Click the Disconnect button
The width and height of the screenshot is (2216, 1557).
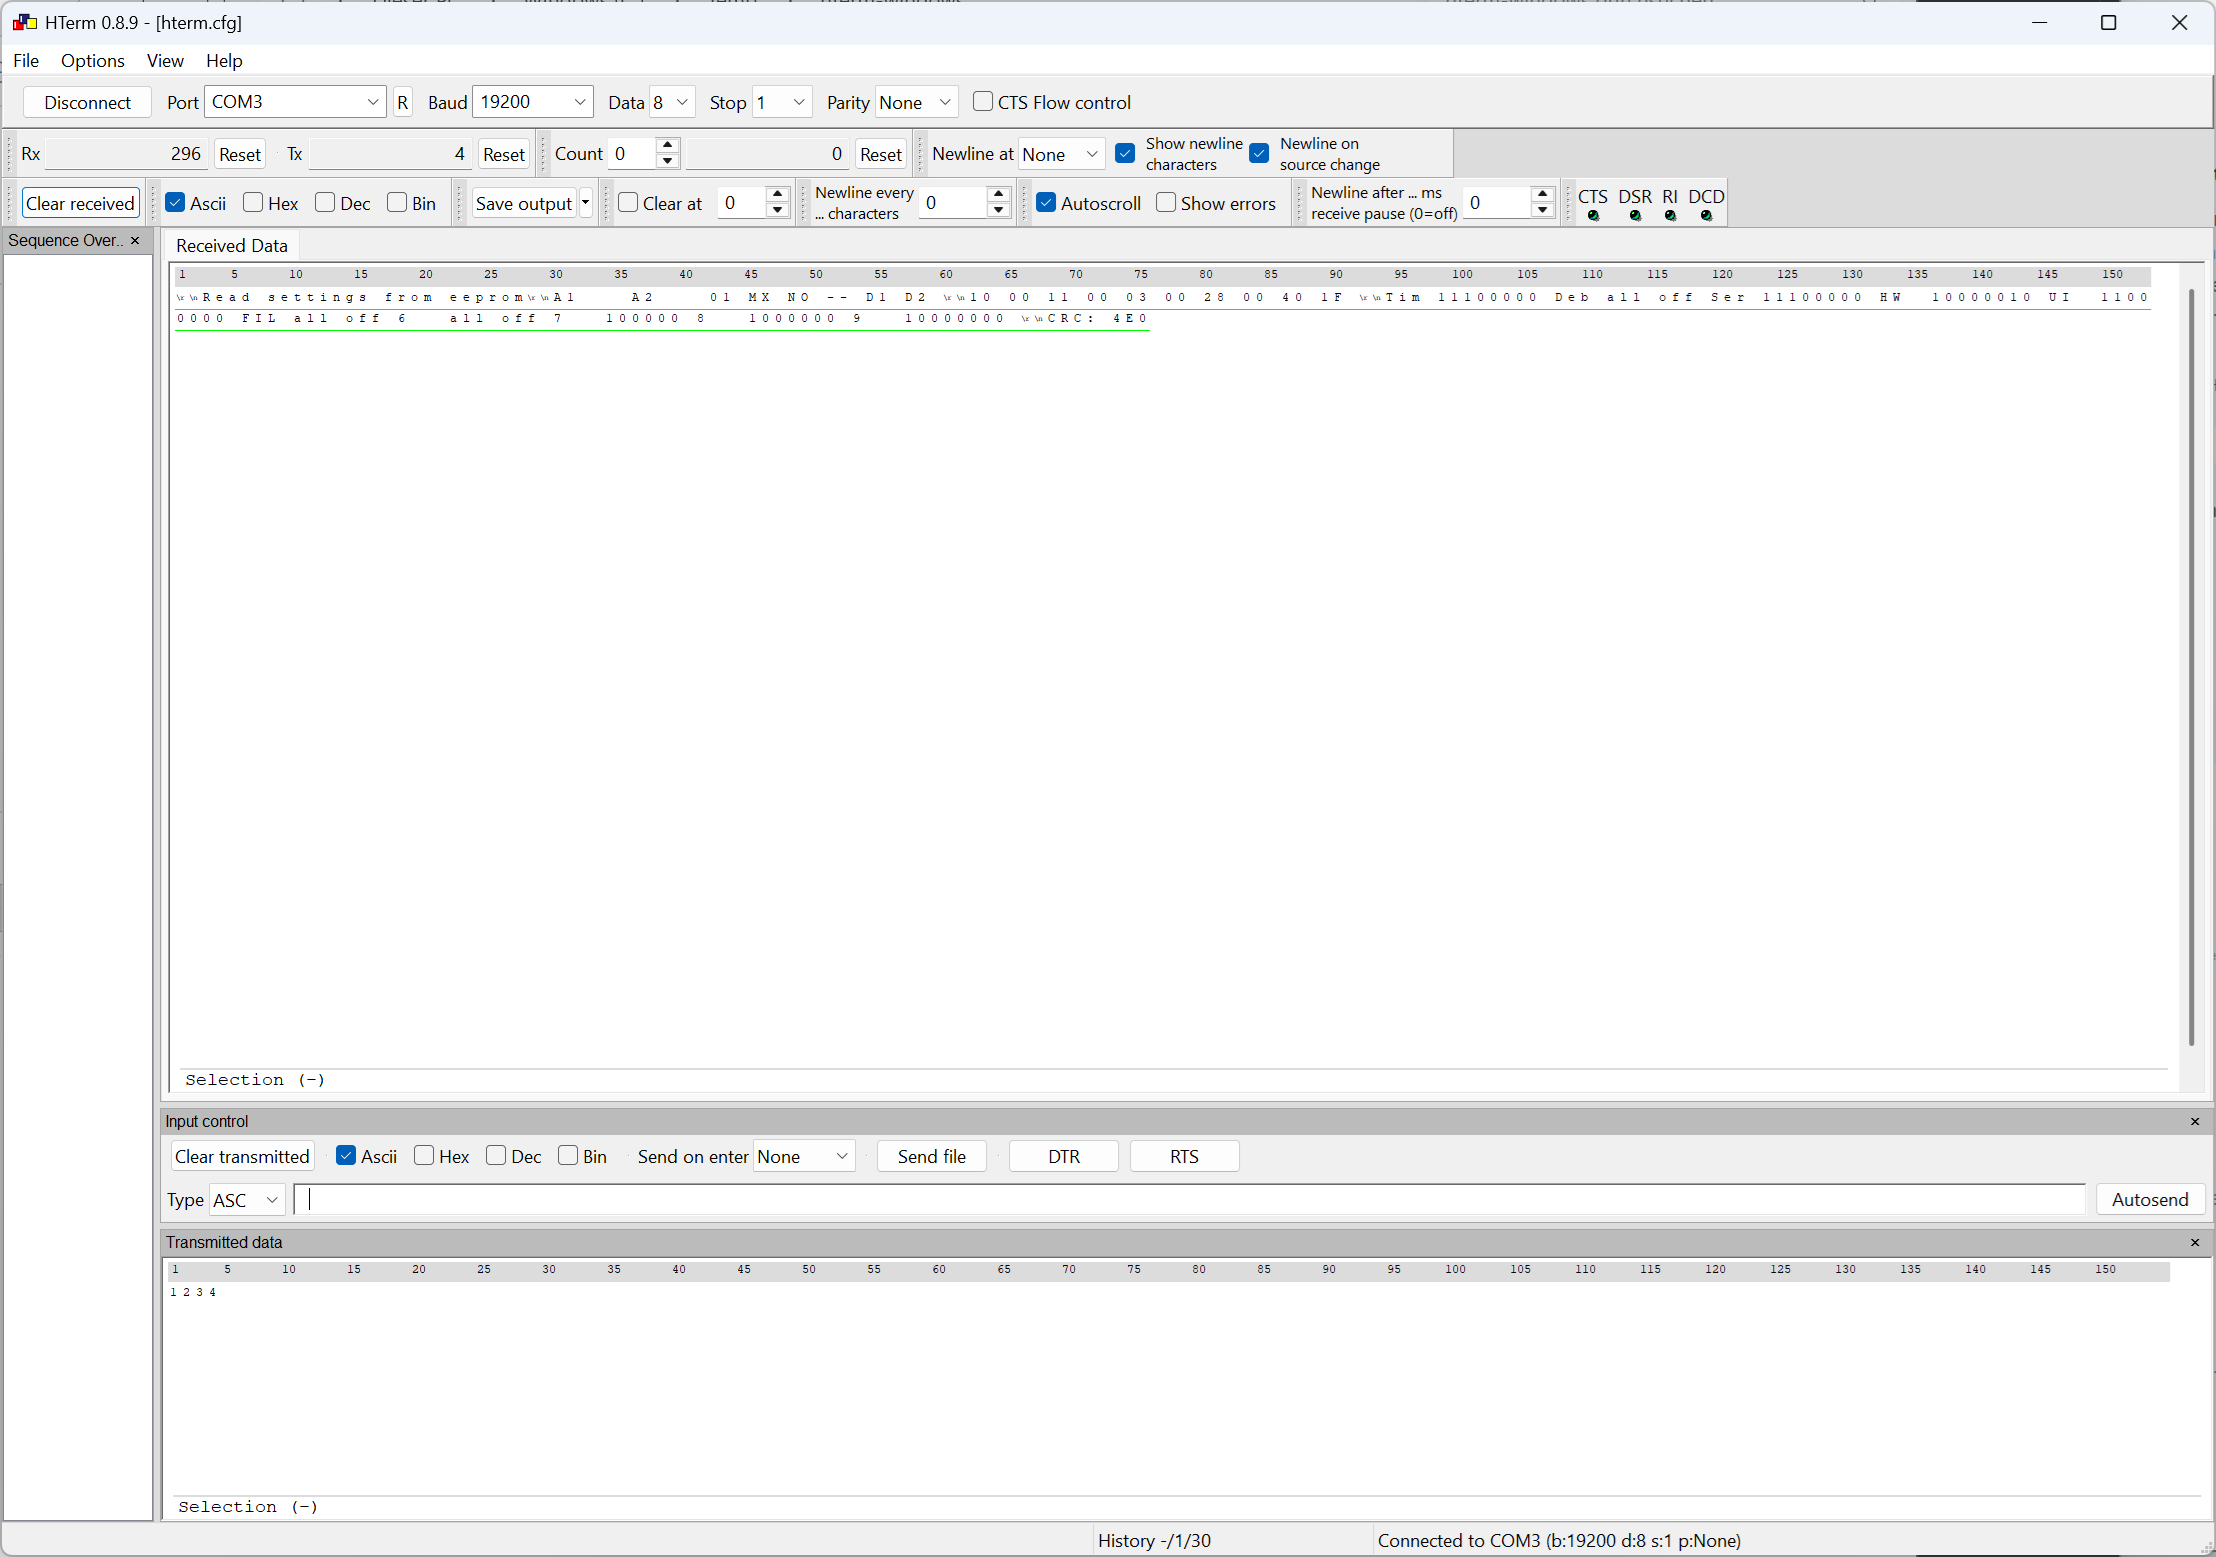click(87, 102)
